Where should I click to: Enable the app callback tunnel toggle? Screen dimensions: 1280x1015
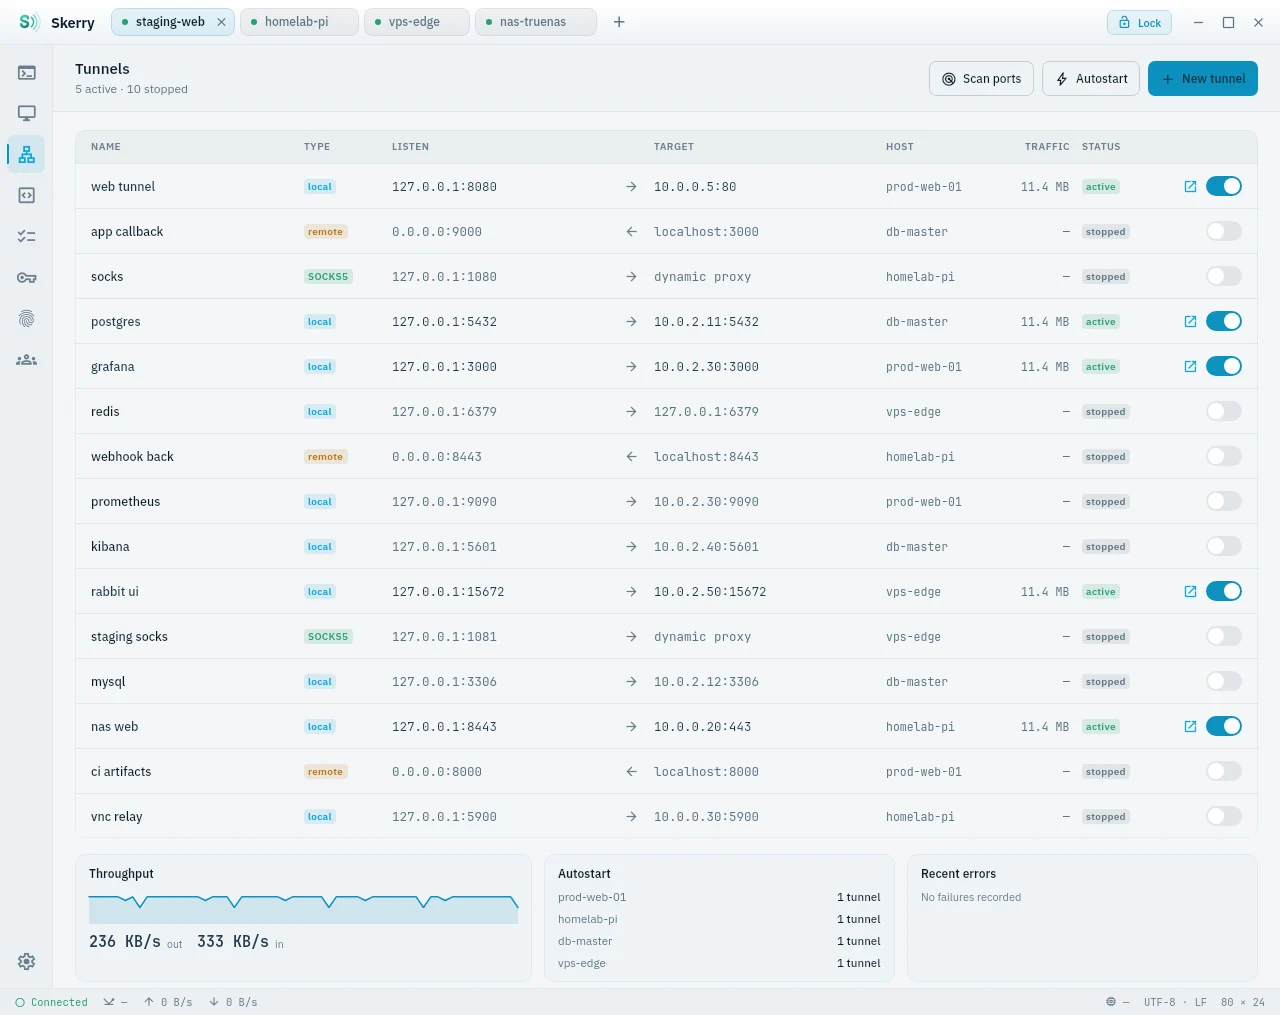(x=1224, y=231)
